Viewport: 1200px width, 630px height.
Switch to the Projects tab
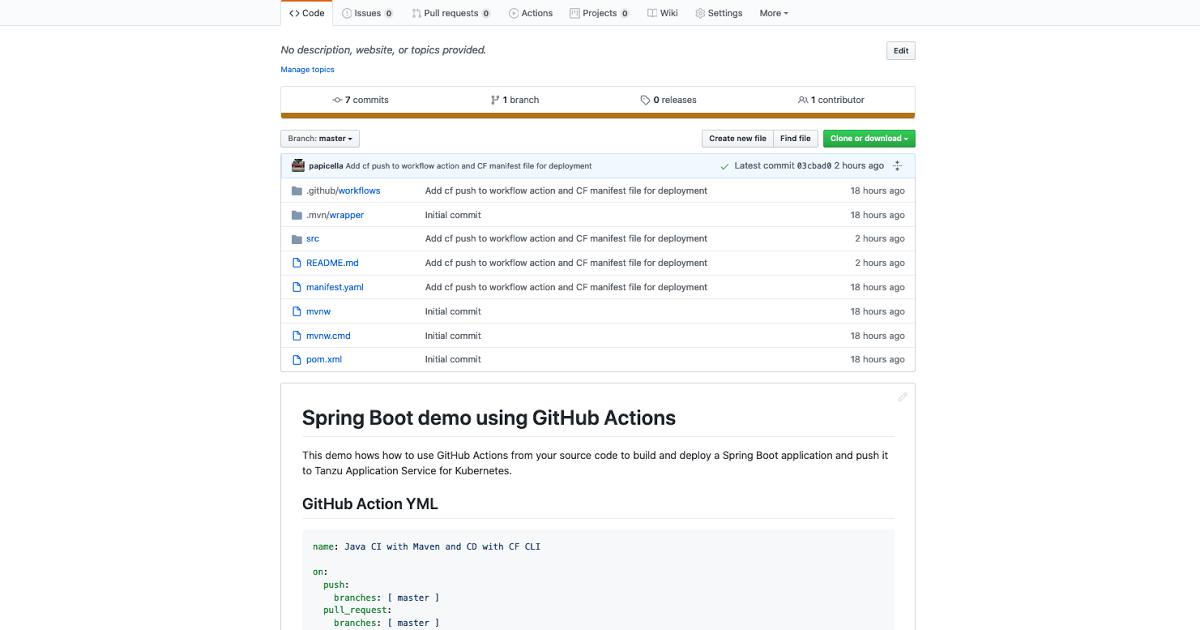pos(599,13)
